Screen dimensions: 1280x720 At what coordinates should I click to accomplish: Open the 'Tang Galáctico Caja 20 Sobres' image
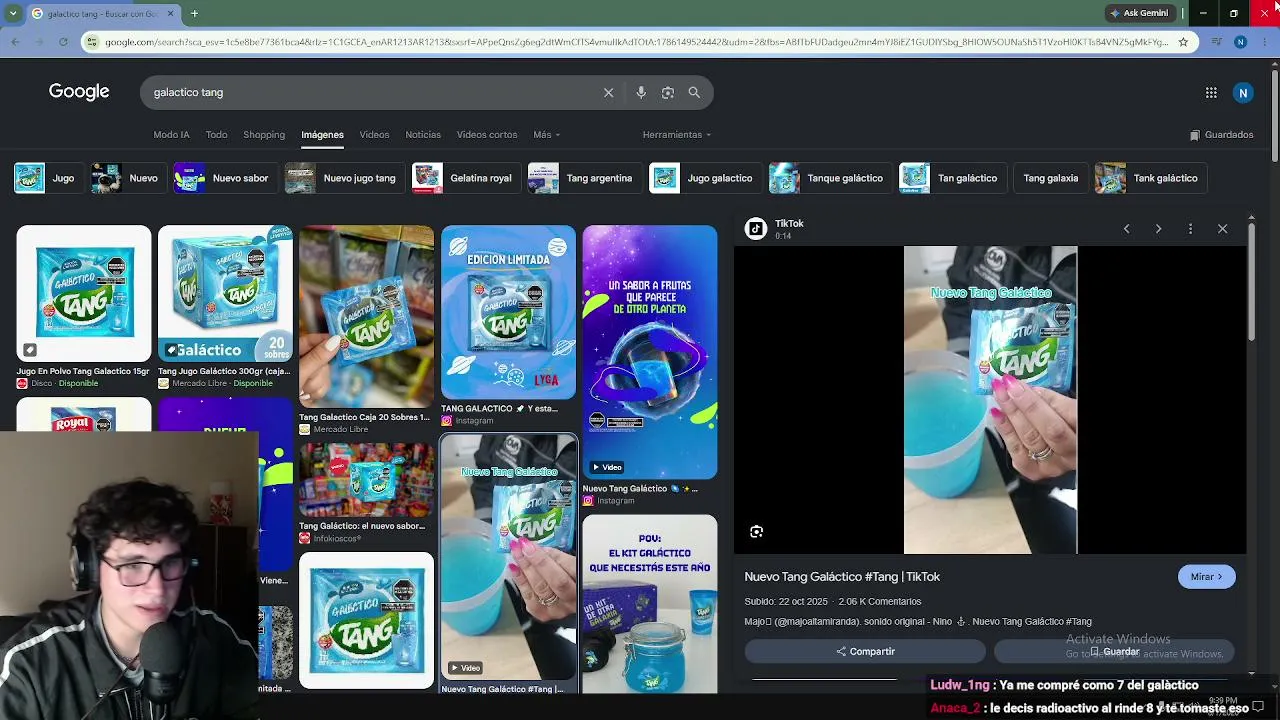click(x=366, y=316)
